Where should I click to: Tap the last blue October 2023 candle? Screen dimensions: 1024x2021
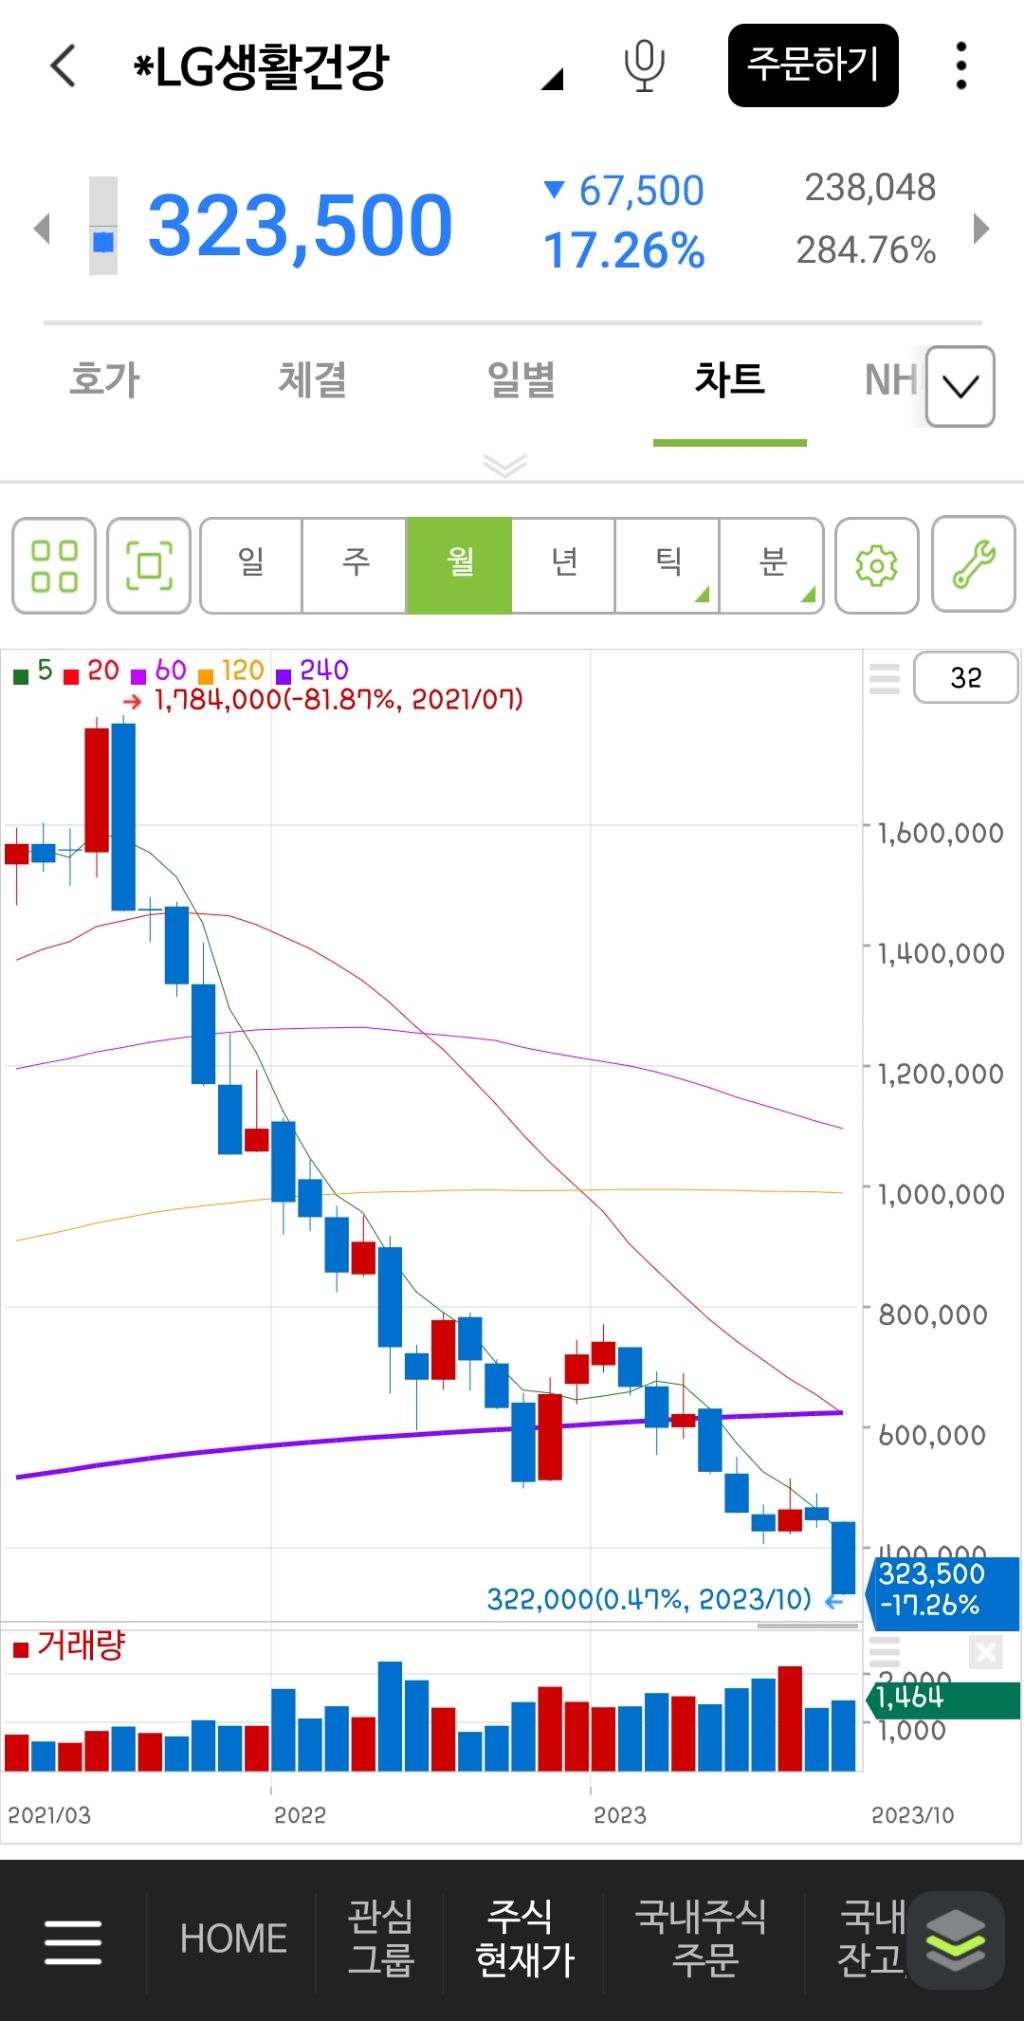coord(843,1557)
